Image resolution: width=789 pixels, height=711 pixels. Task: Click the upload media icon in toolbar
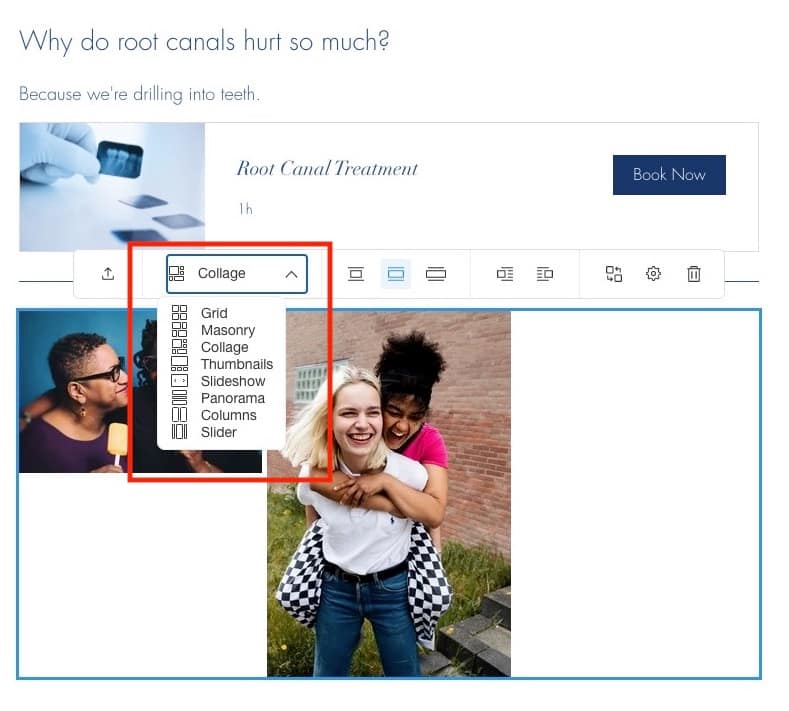108,274
